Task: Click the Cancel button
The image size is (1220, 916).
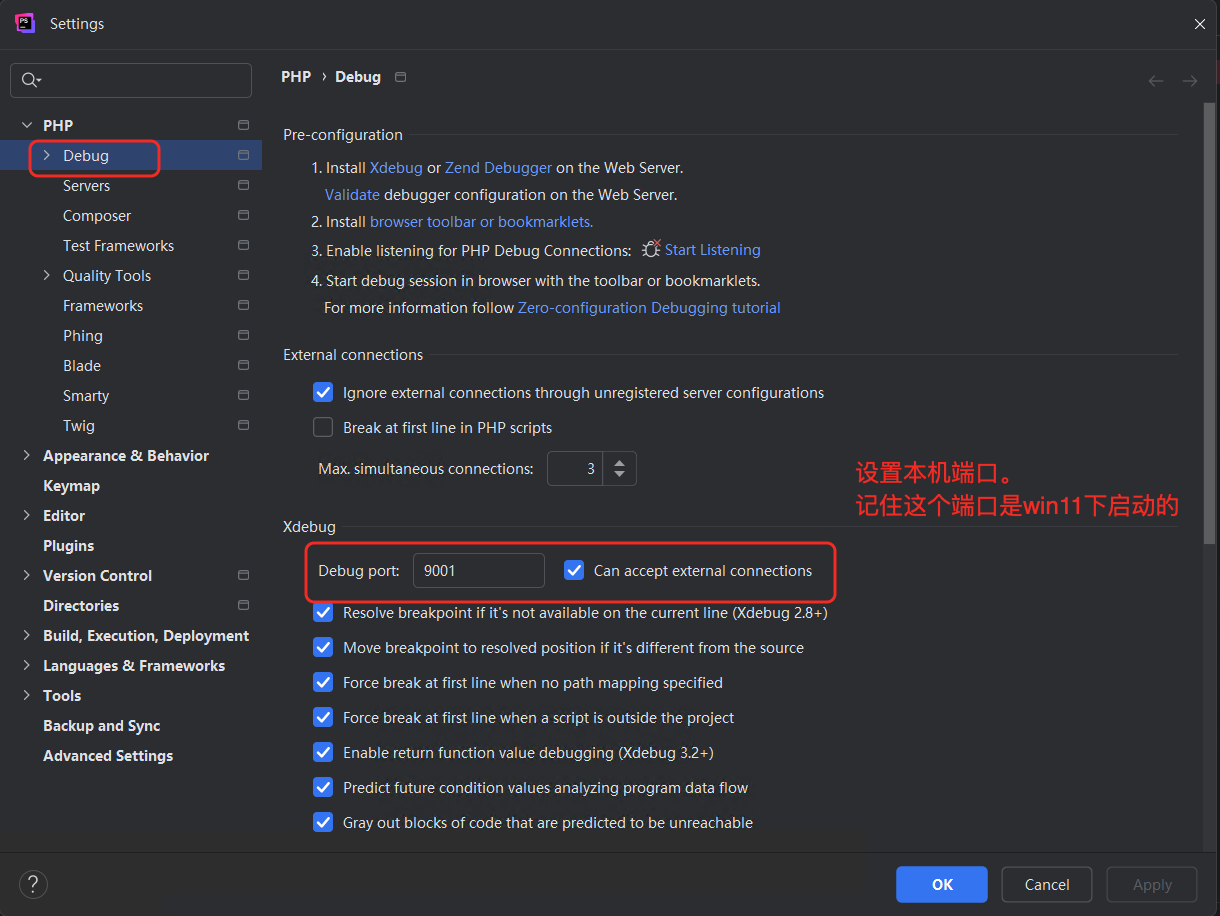Action: click(1047, 884)
